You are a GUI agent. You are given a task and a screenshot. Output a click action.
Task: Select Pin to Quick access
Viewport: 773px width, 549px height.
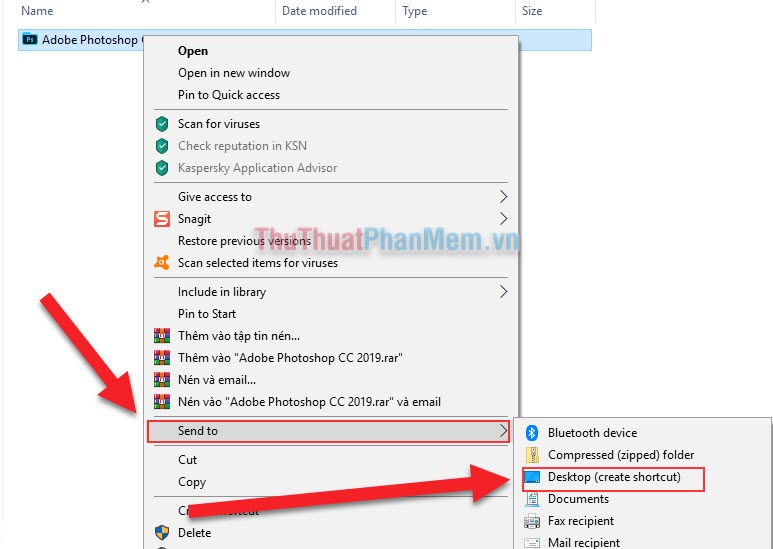pyautogui.click(x=229, y=95)
